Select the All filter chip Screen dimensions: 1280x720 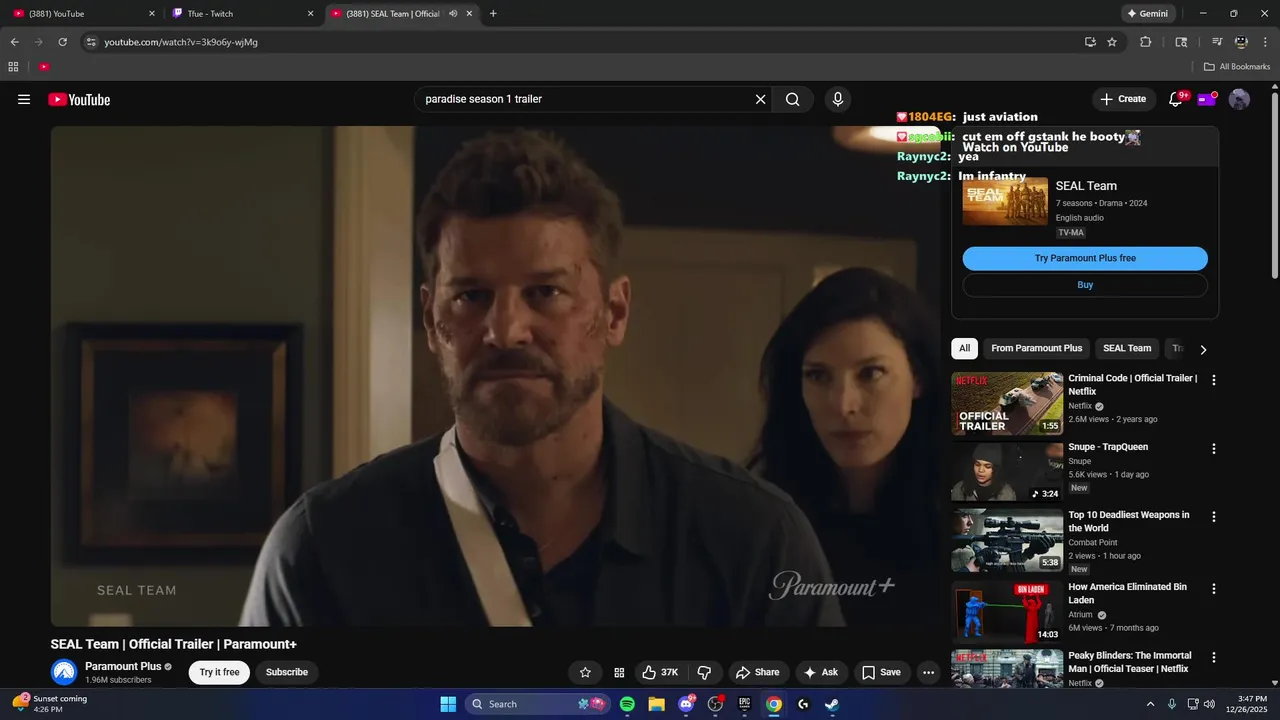point(964,348)
